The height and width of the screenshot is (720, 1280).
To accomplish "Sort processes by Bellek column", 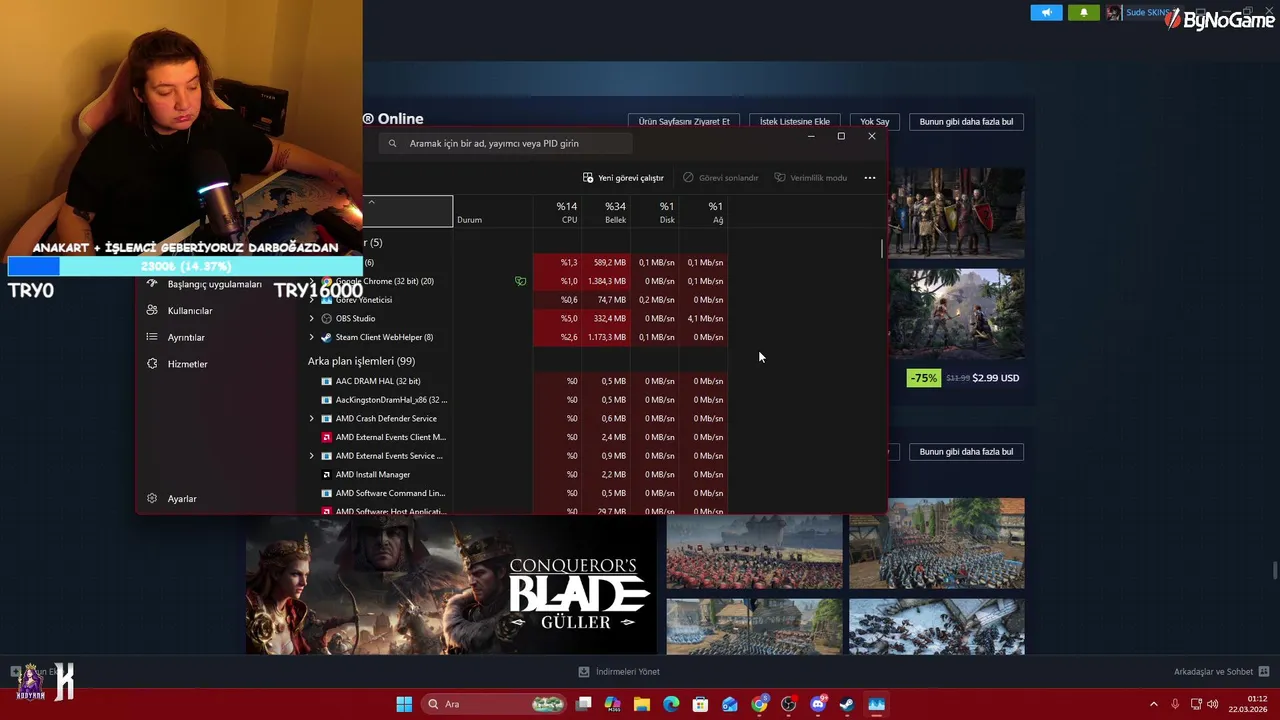I will (605, 212).
